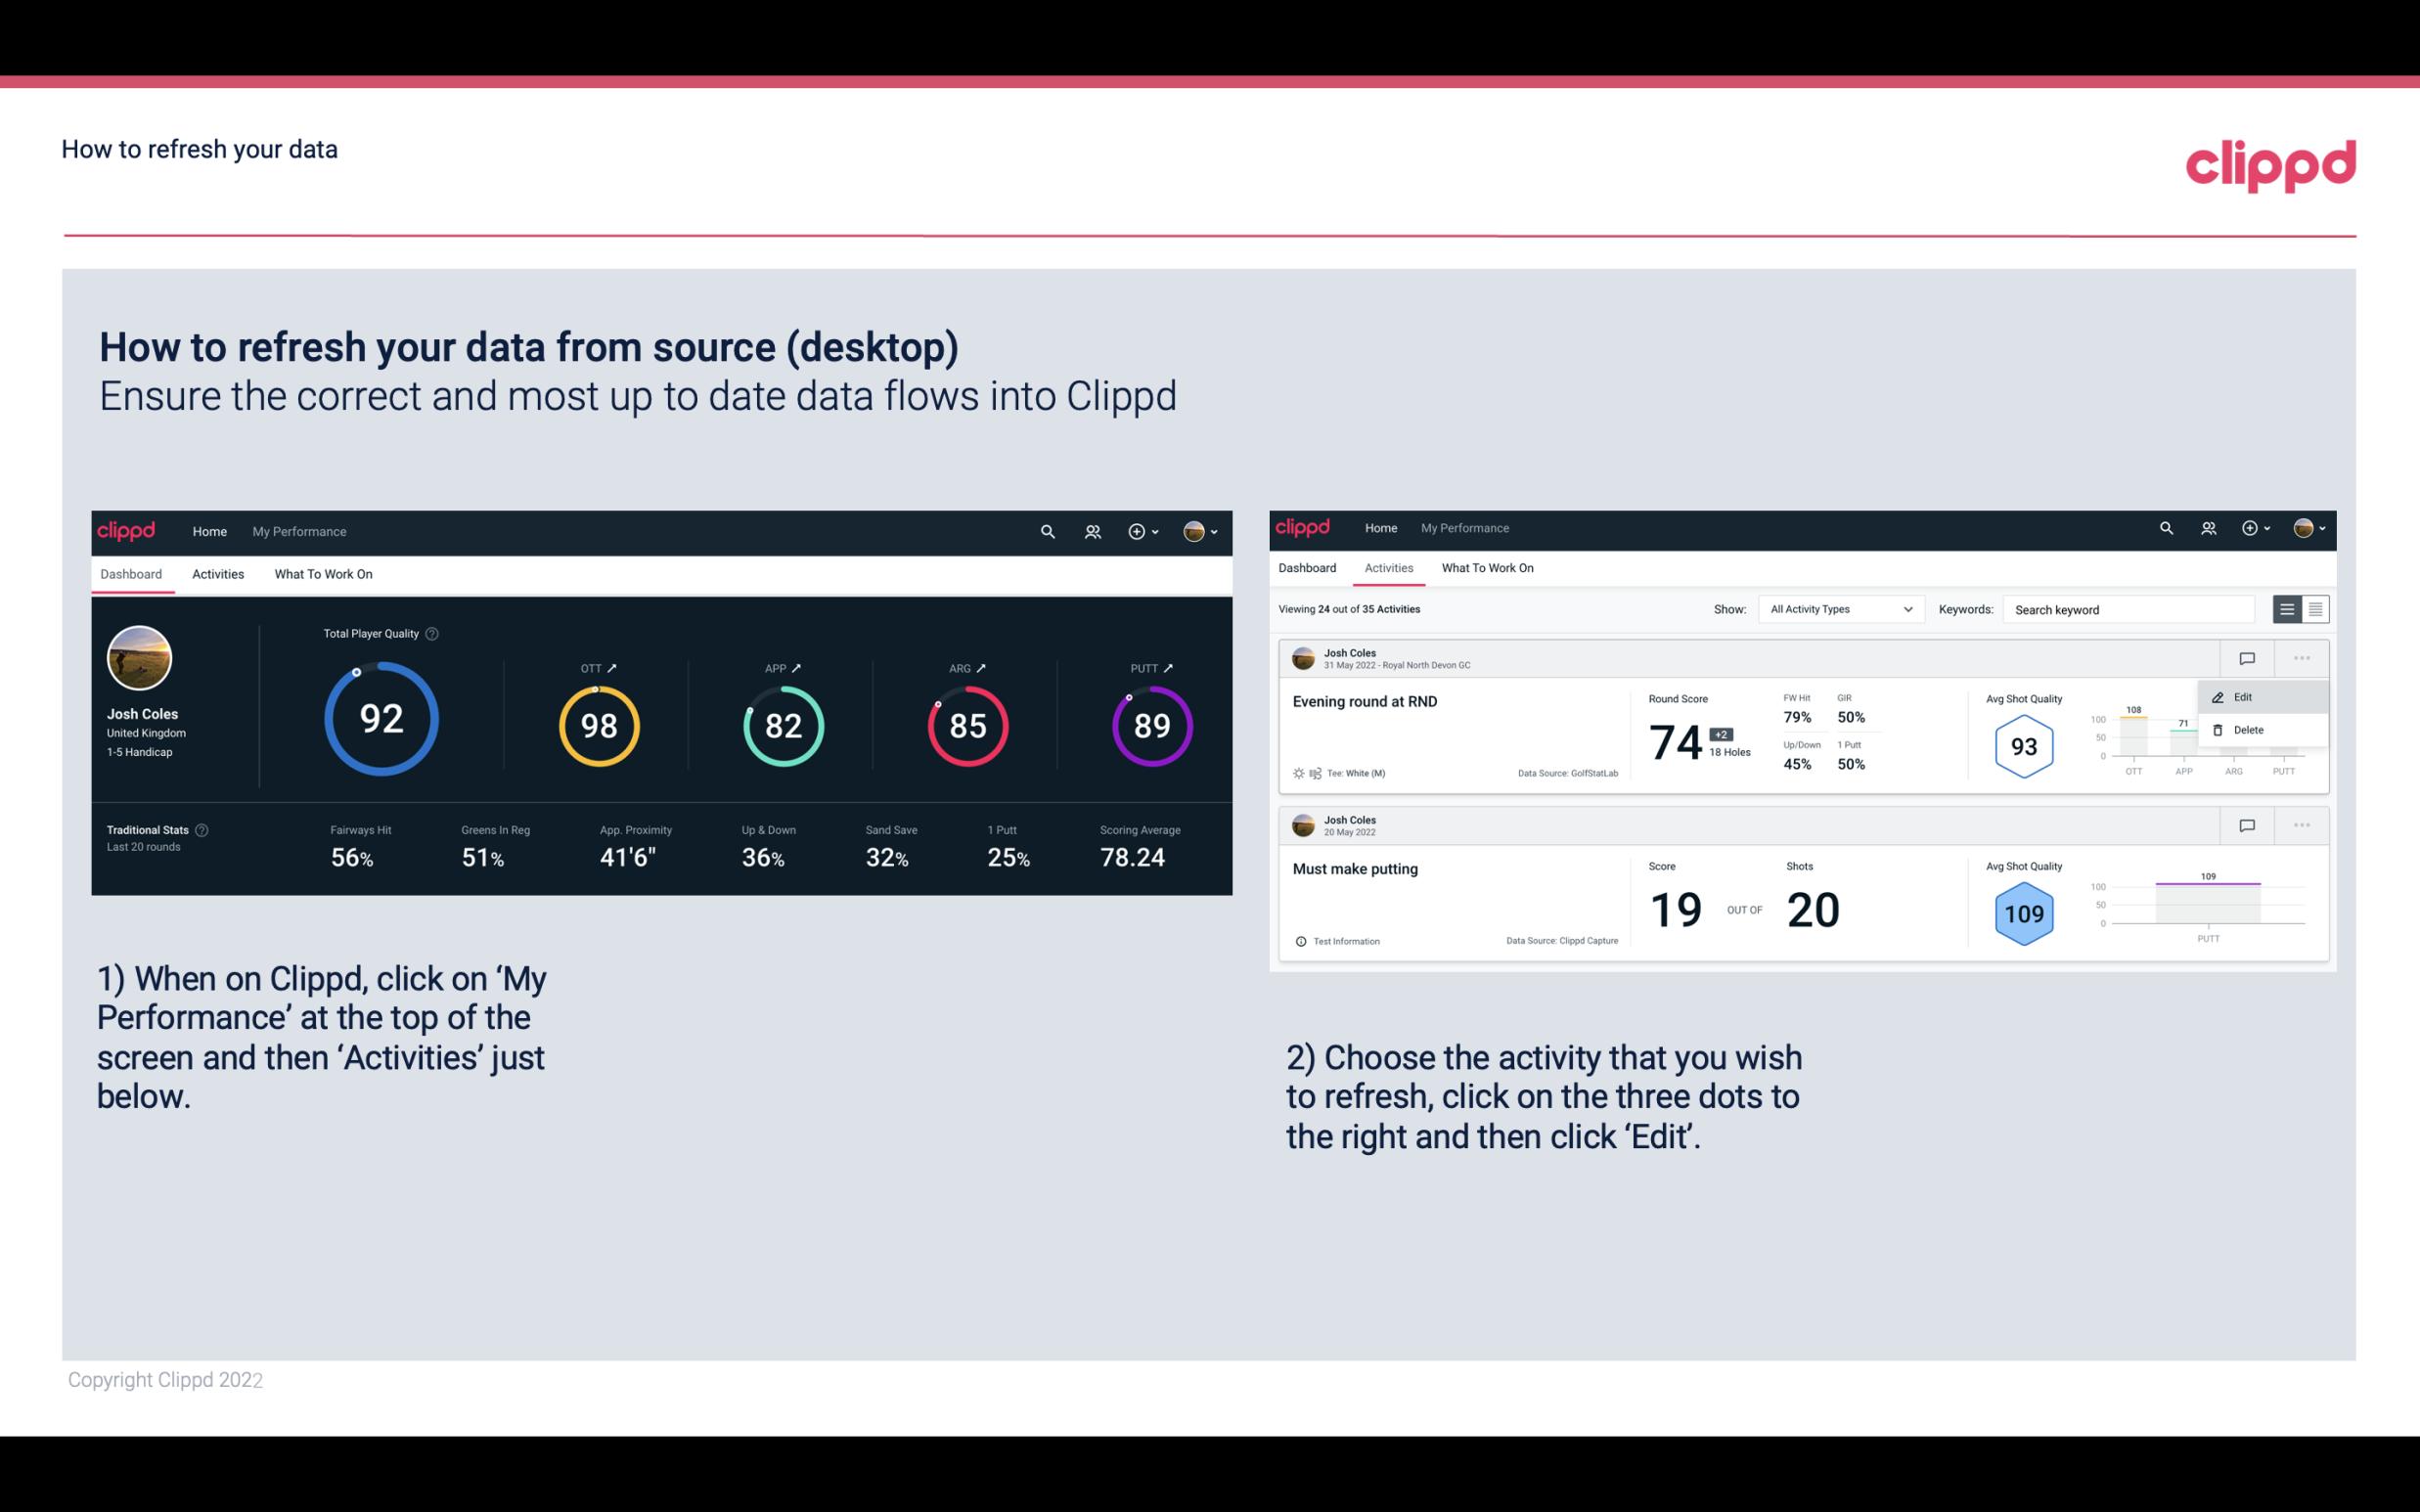Click the grid view toggle icon

pos(2313,608)
